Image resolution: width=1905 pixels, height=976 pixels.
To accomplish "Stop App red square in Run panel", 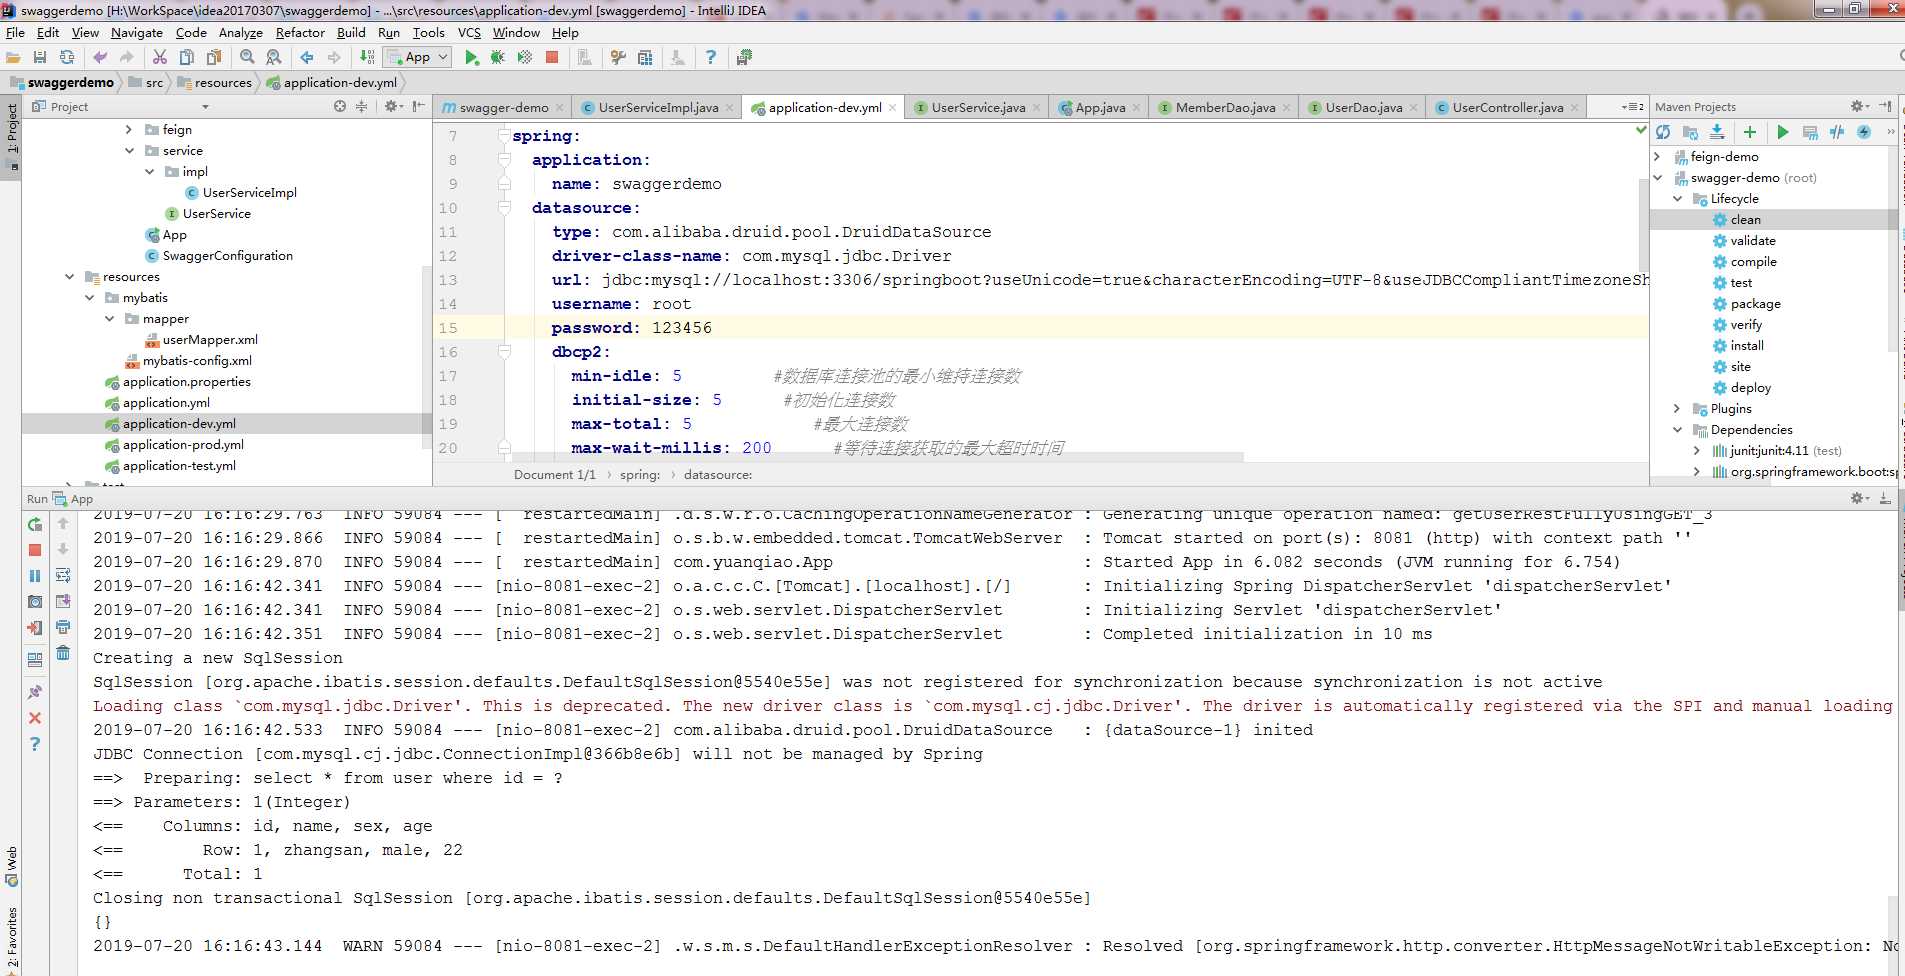I will 35,550.
